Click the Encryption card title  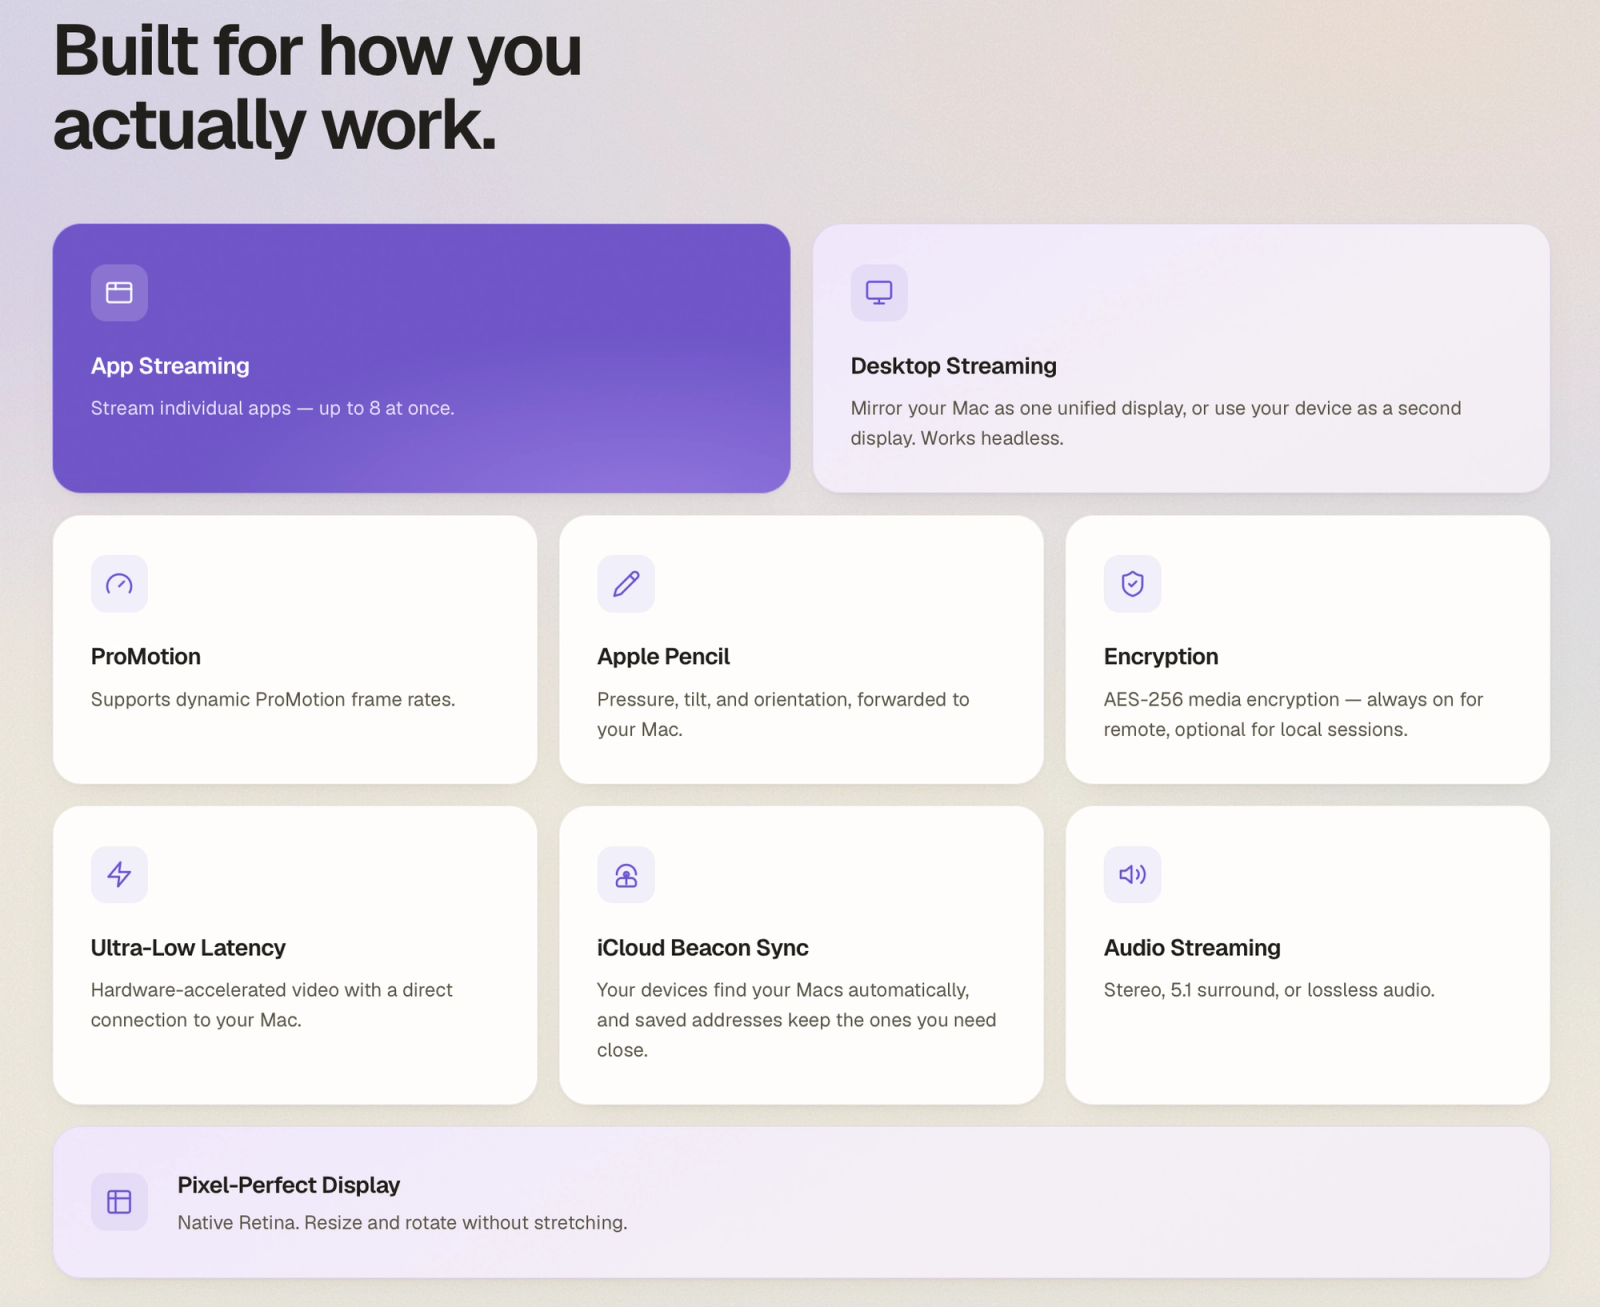(x=1161, y=657)
